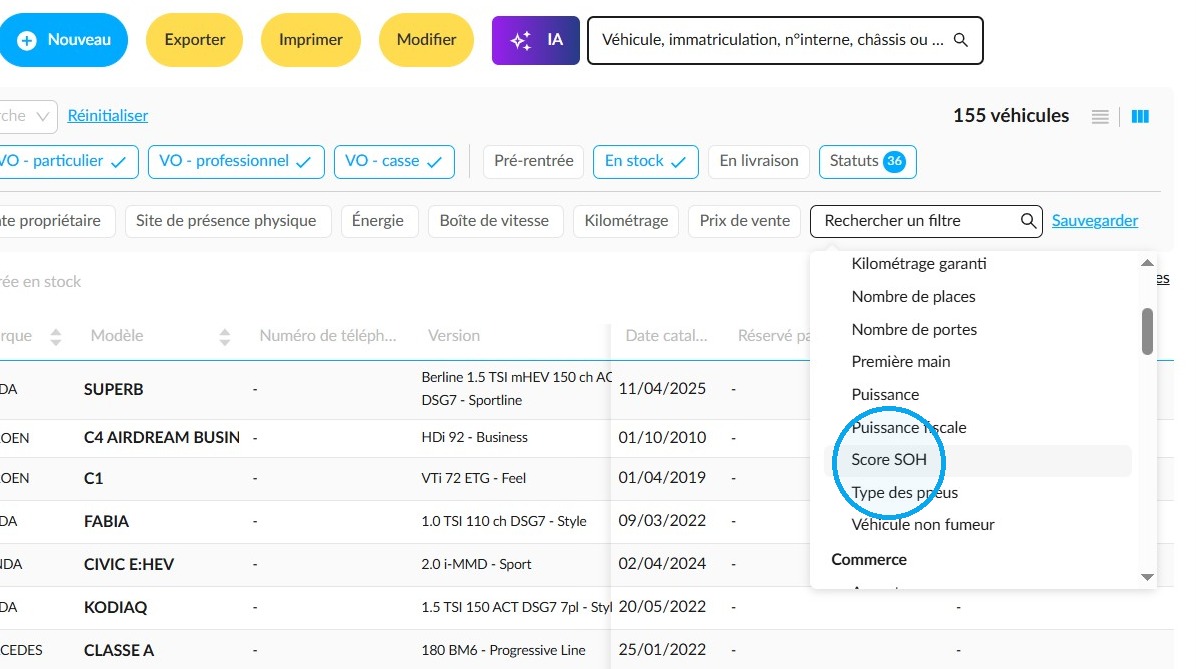Toggle the VO - casse filter
This screenshot has width=1196, height=669.
[x=394, y=162]
